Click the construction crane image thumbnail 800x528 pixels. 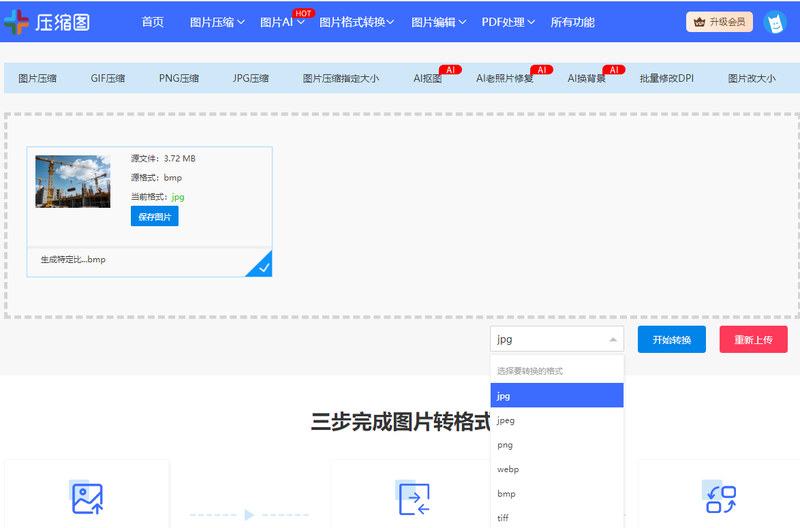tap(73, 181)
